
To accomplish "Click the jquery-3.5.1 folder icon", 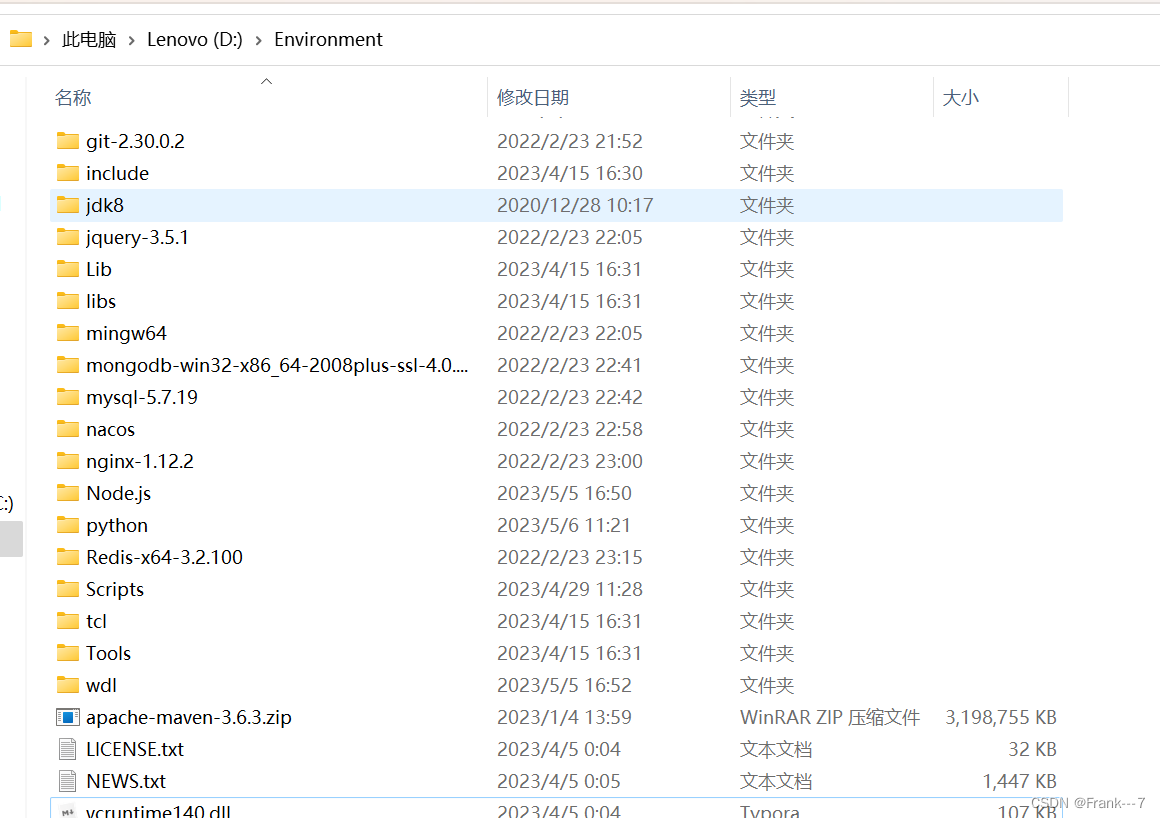I will coord(67,237).
